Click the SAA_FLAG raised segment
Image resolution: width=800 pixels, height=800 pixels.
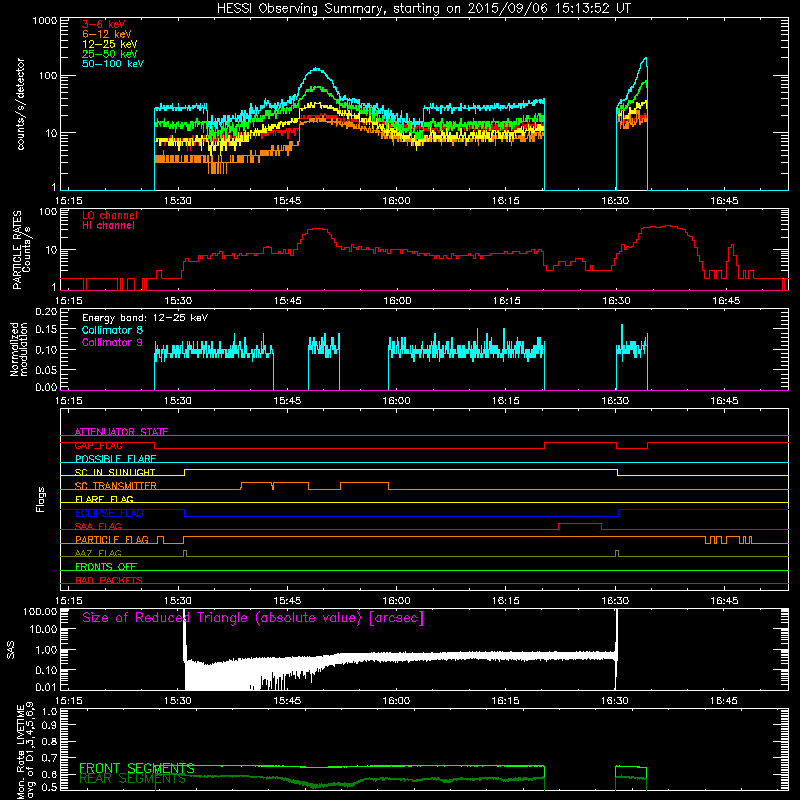580,523
